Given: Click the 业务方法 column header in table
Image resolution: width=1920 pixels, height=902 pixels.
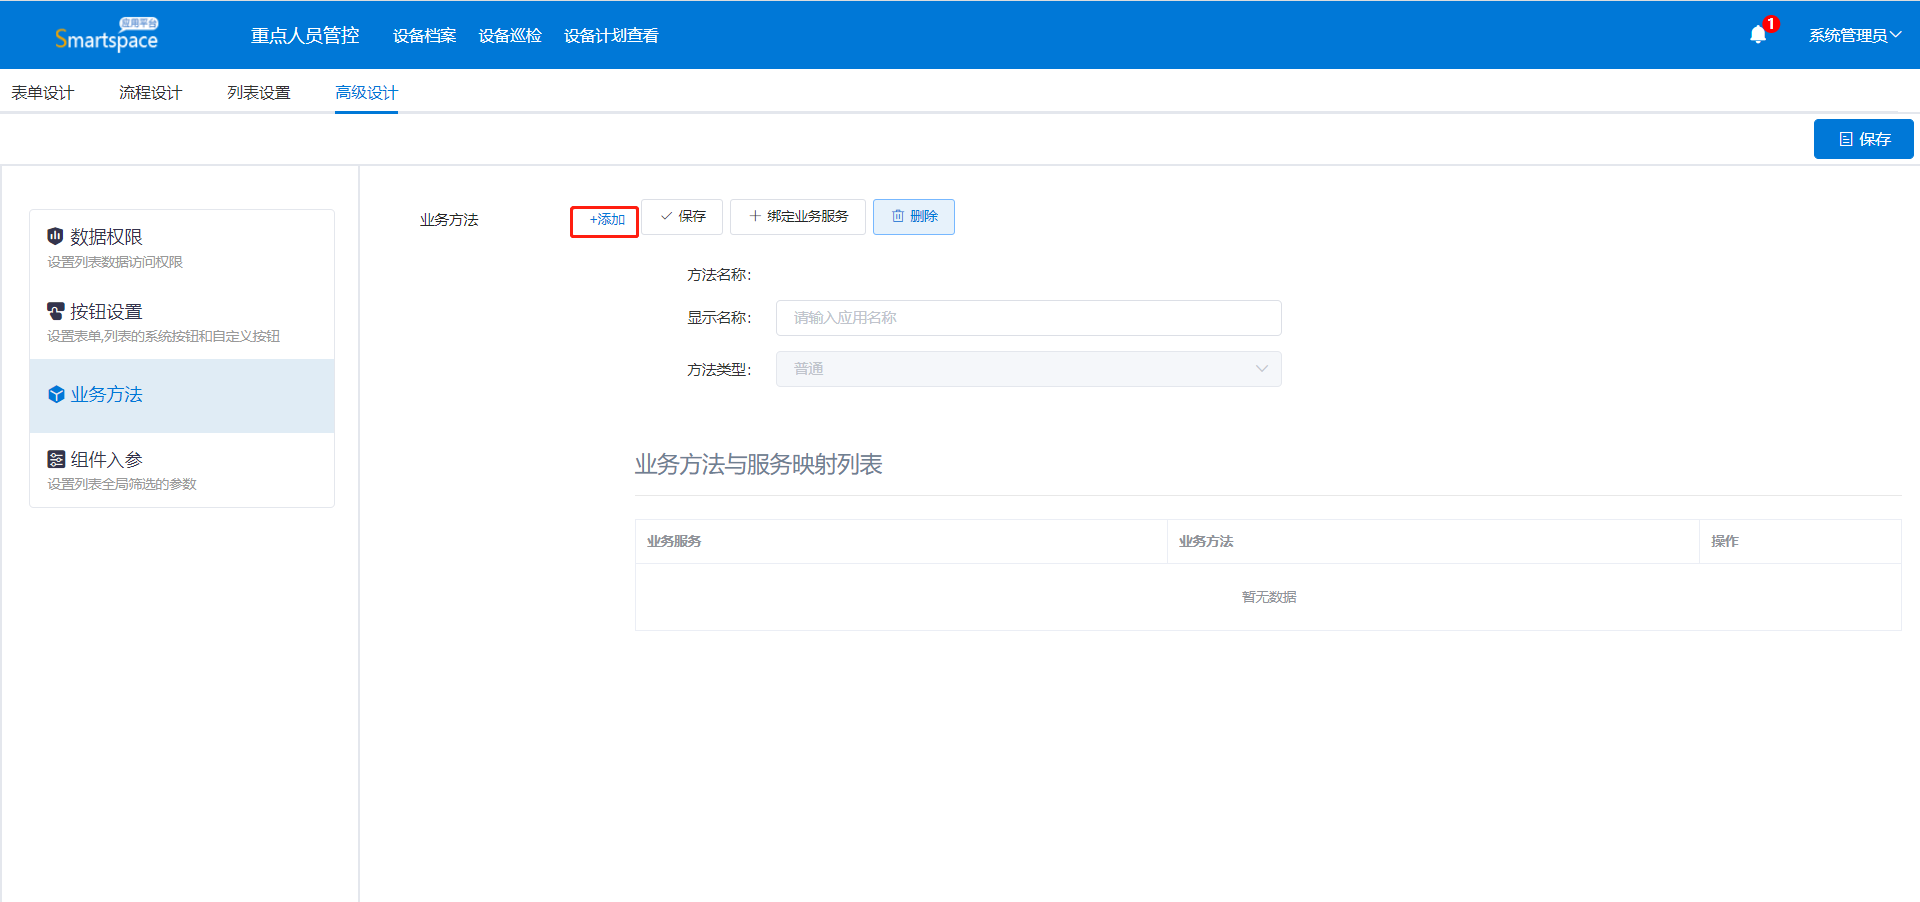Looking at the screenshot, I should pyautogui.click(x=1433, y=541).
